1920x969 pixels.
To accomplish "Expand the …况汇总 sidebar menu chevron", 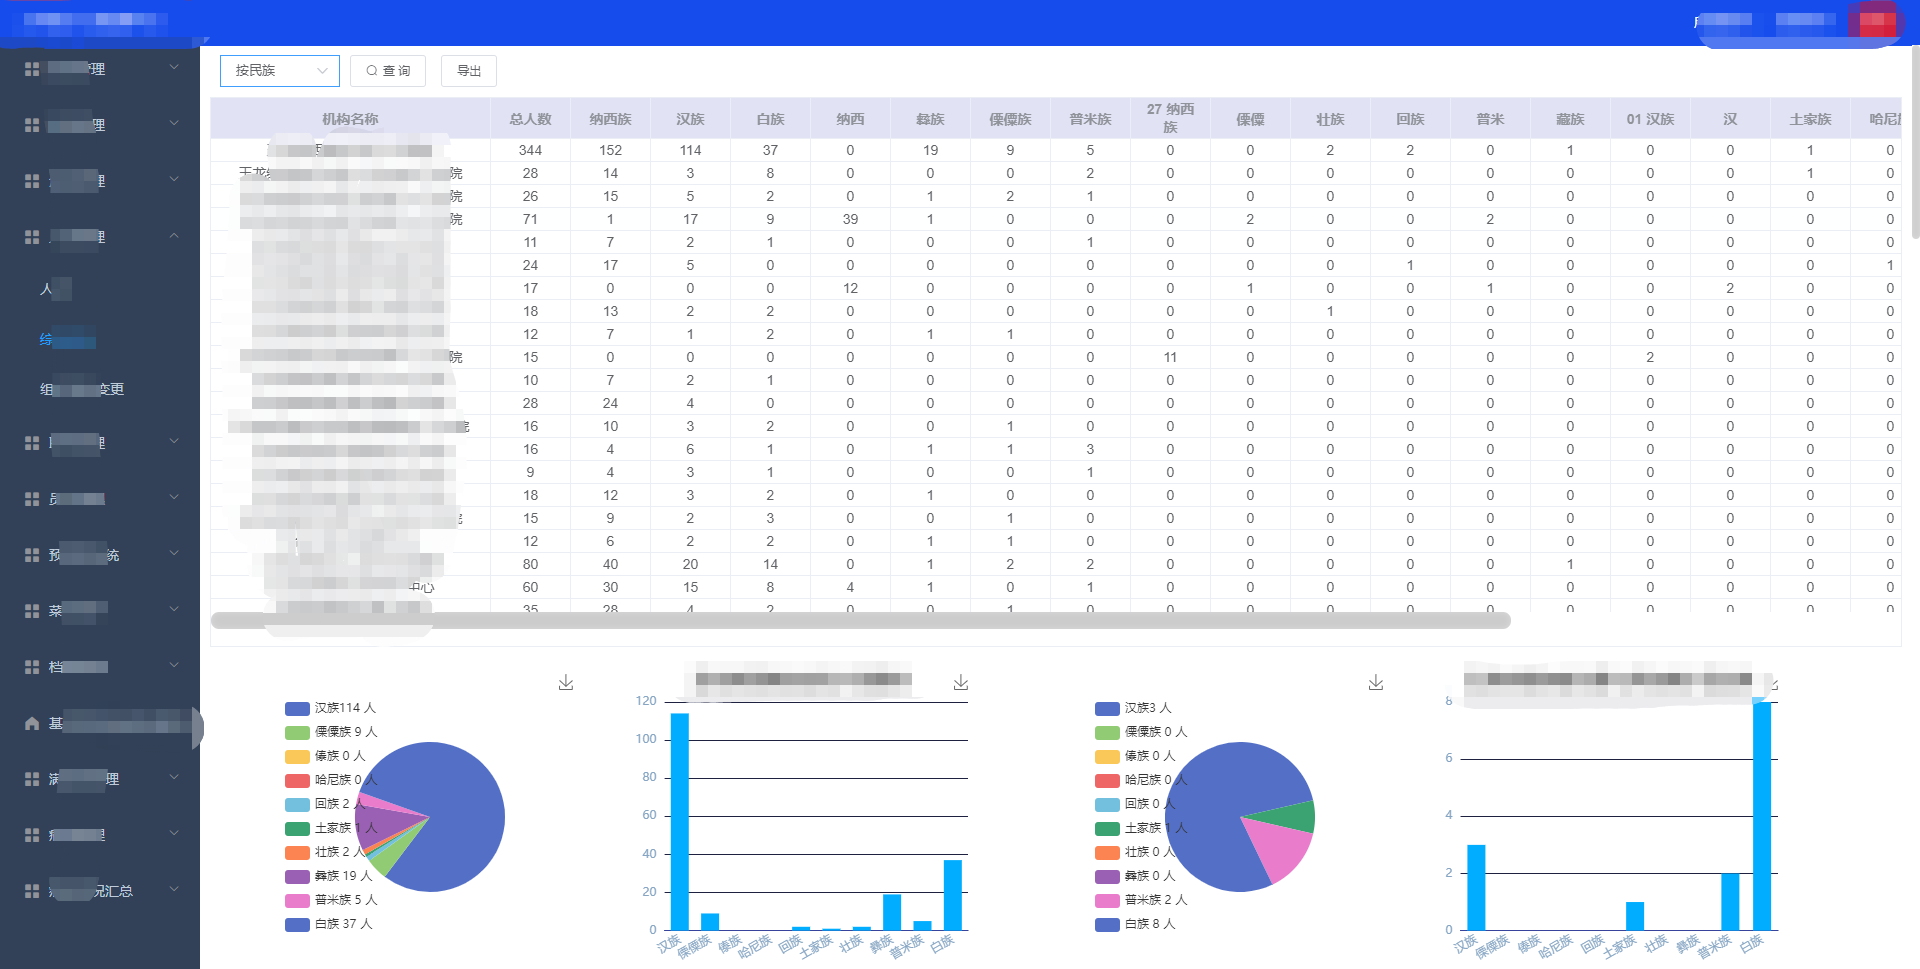I will [x=174, y=889].
